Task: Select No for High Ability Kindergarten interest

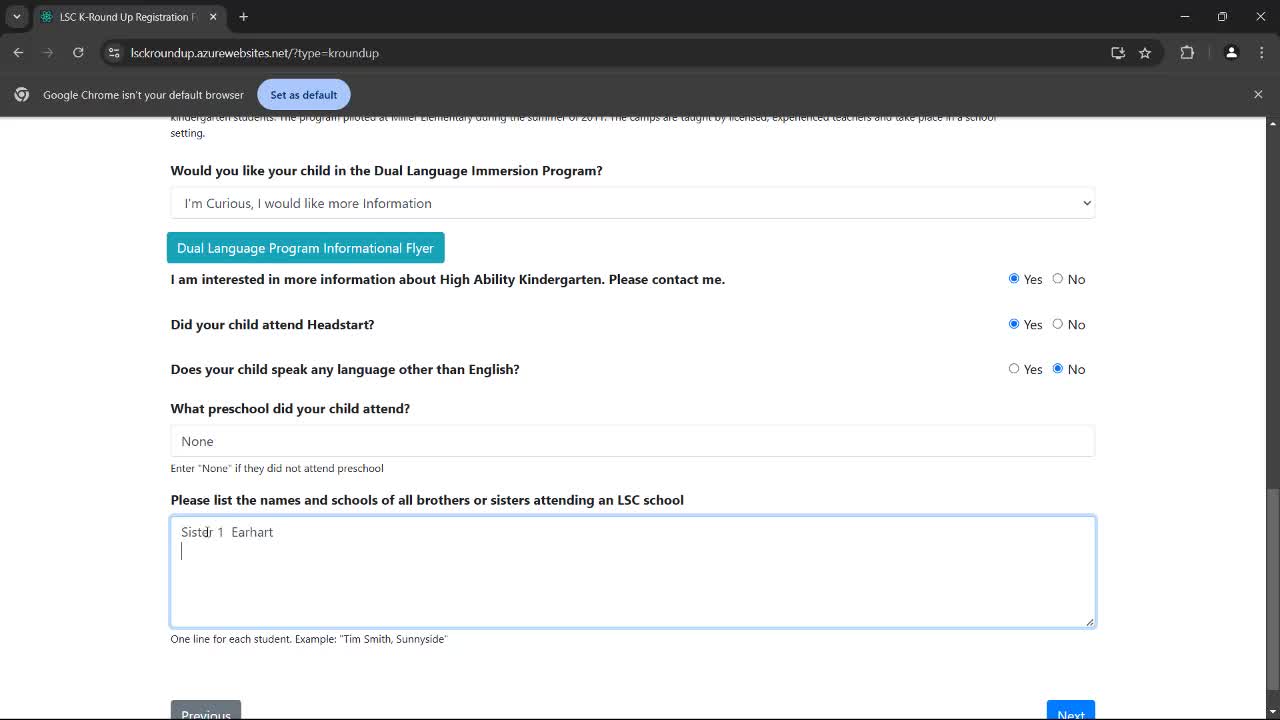Action: pyautogui.click(x=1057, y=279)
